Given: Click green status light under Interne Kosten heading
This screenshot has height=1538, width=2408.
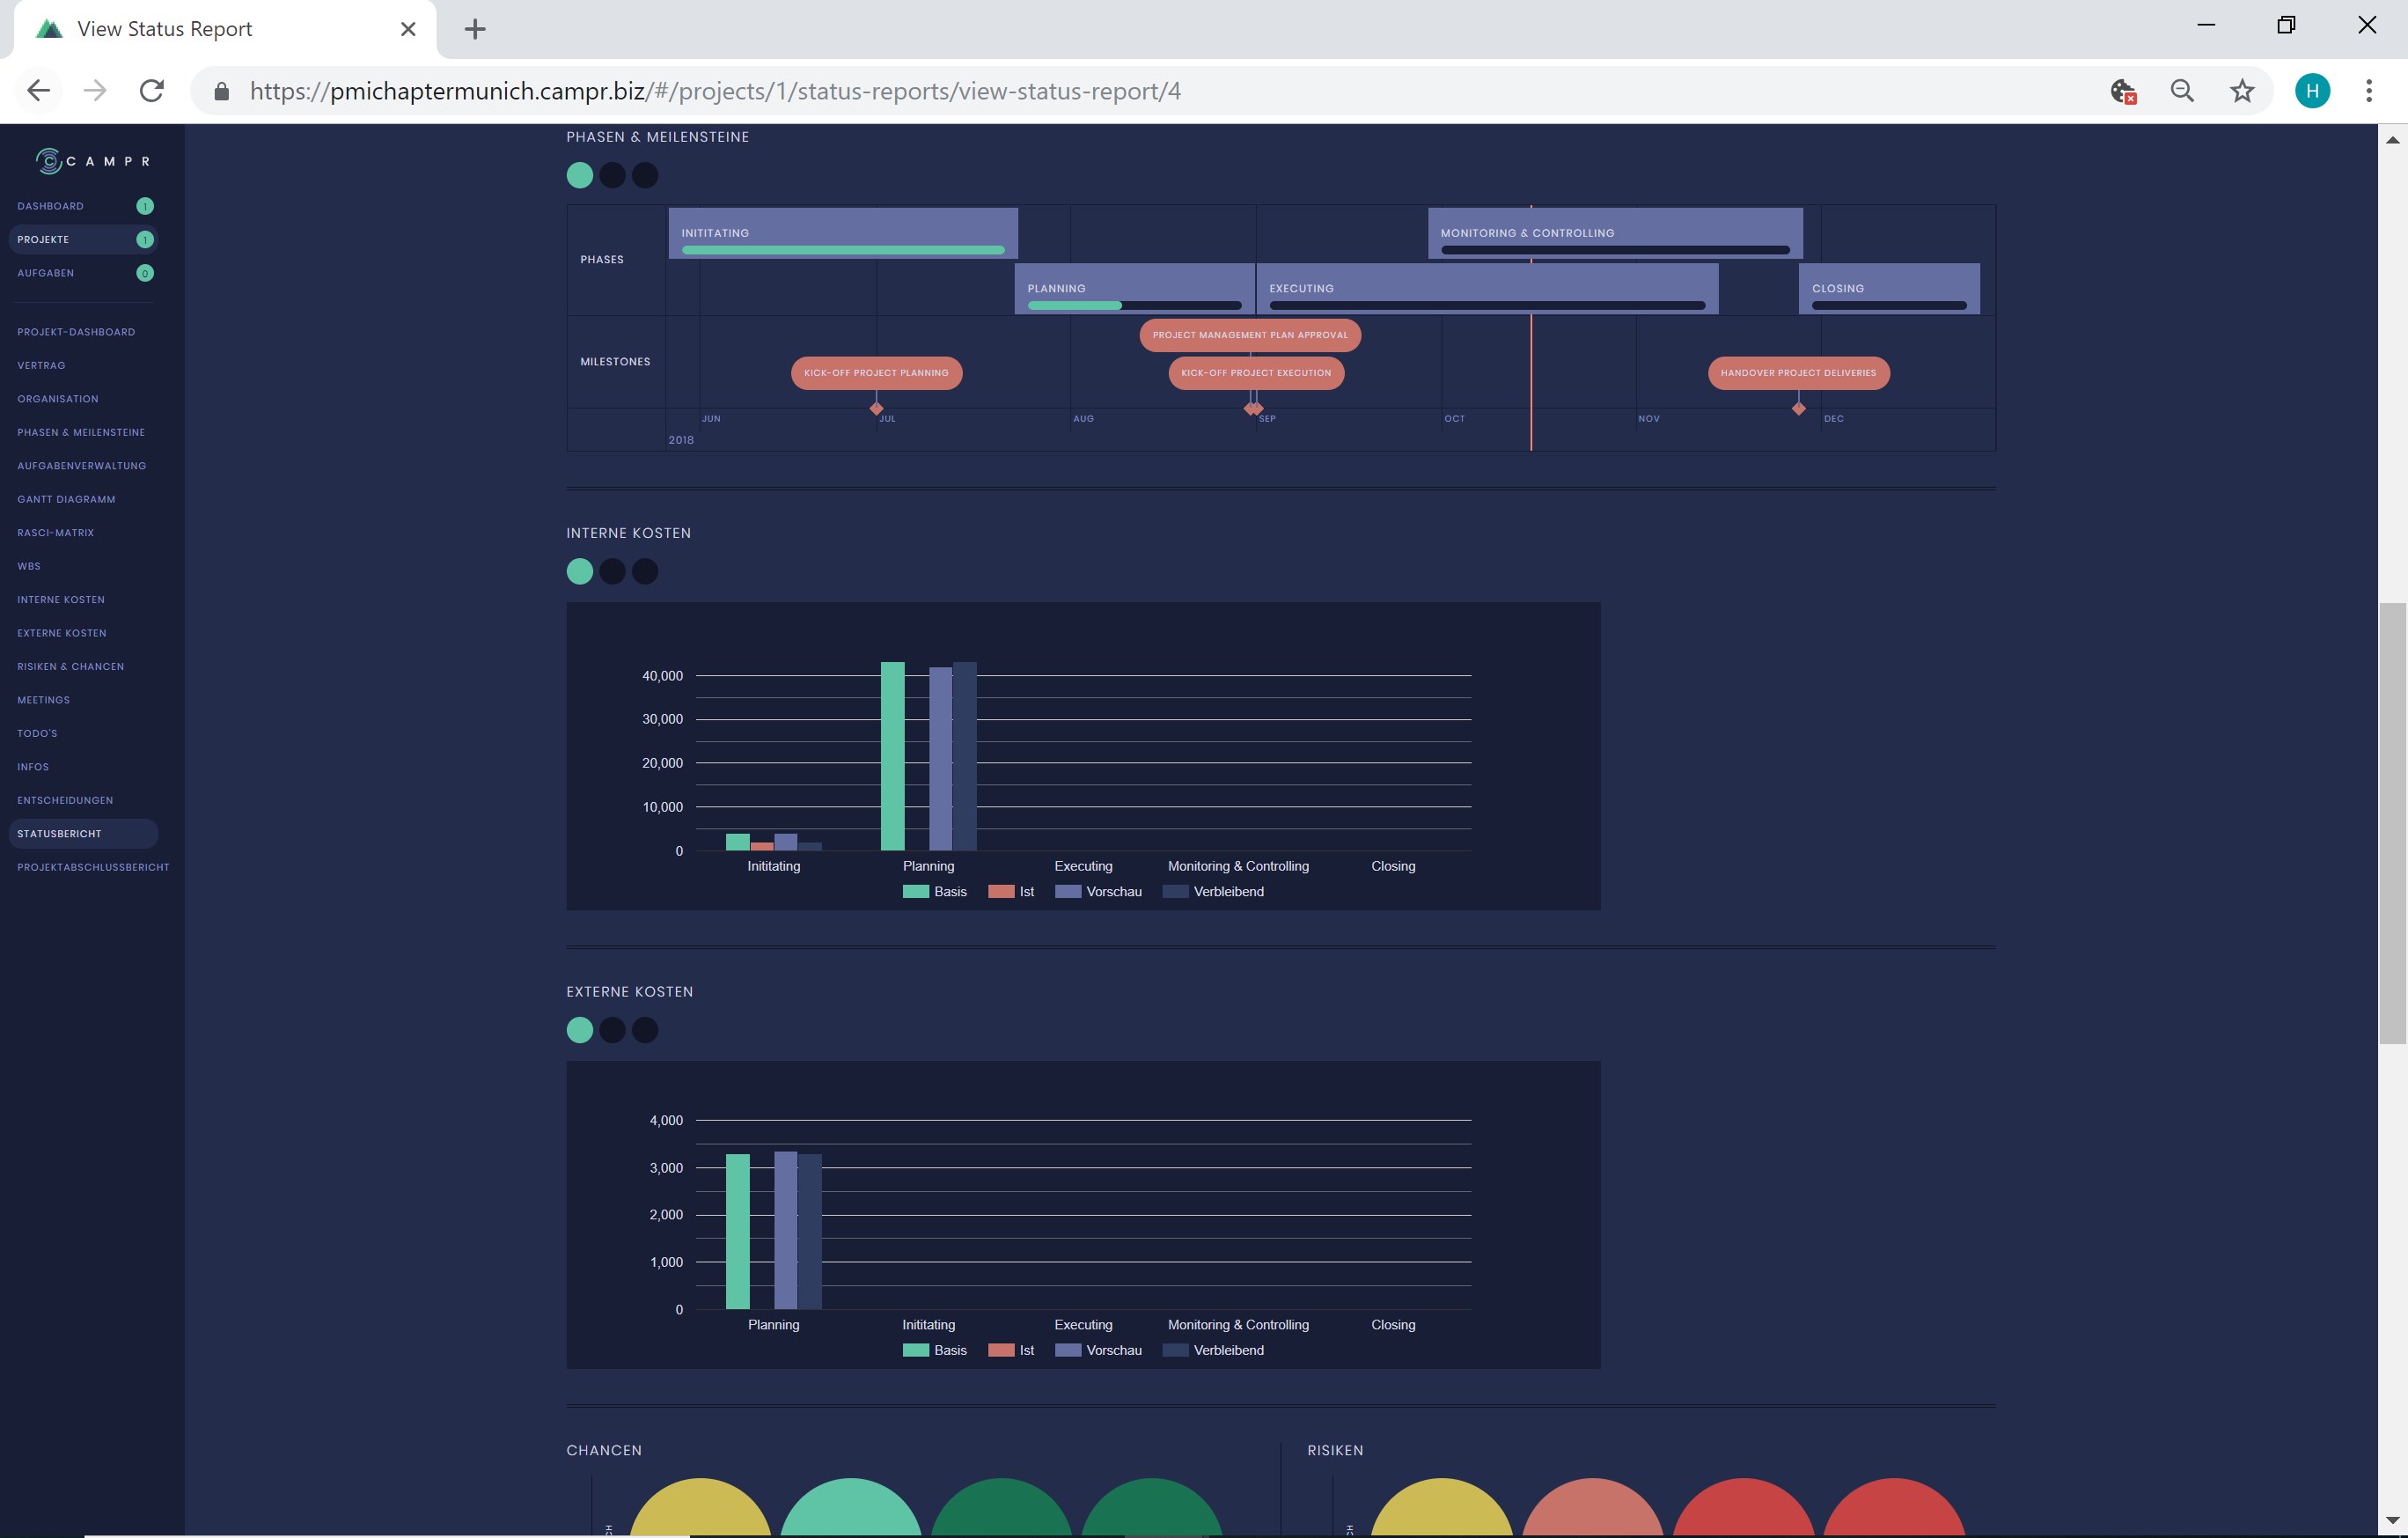Looking at the screenshot, I should (x=580, y=572).
